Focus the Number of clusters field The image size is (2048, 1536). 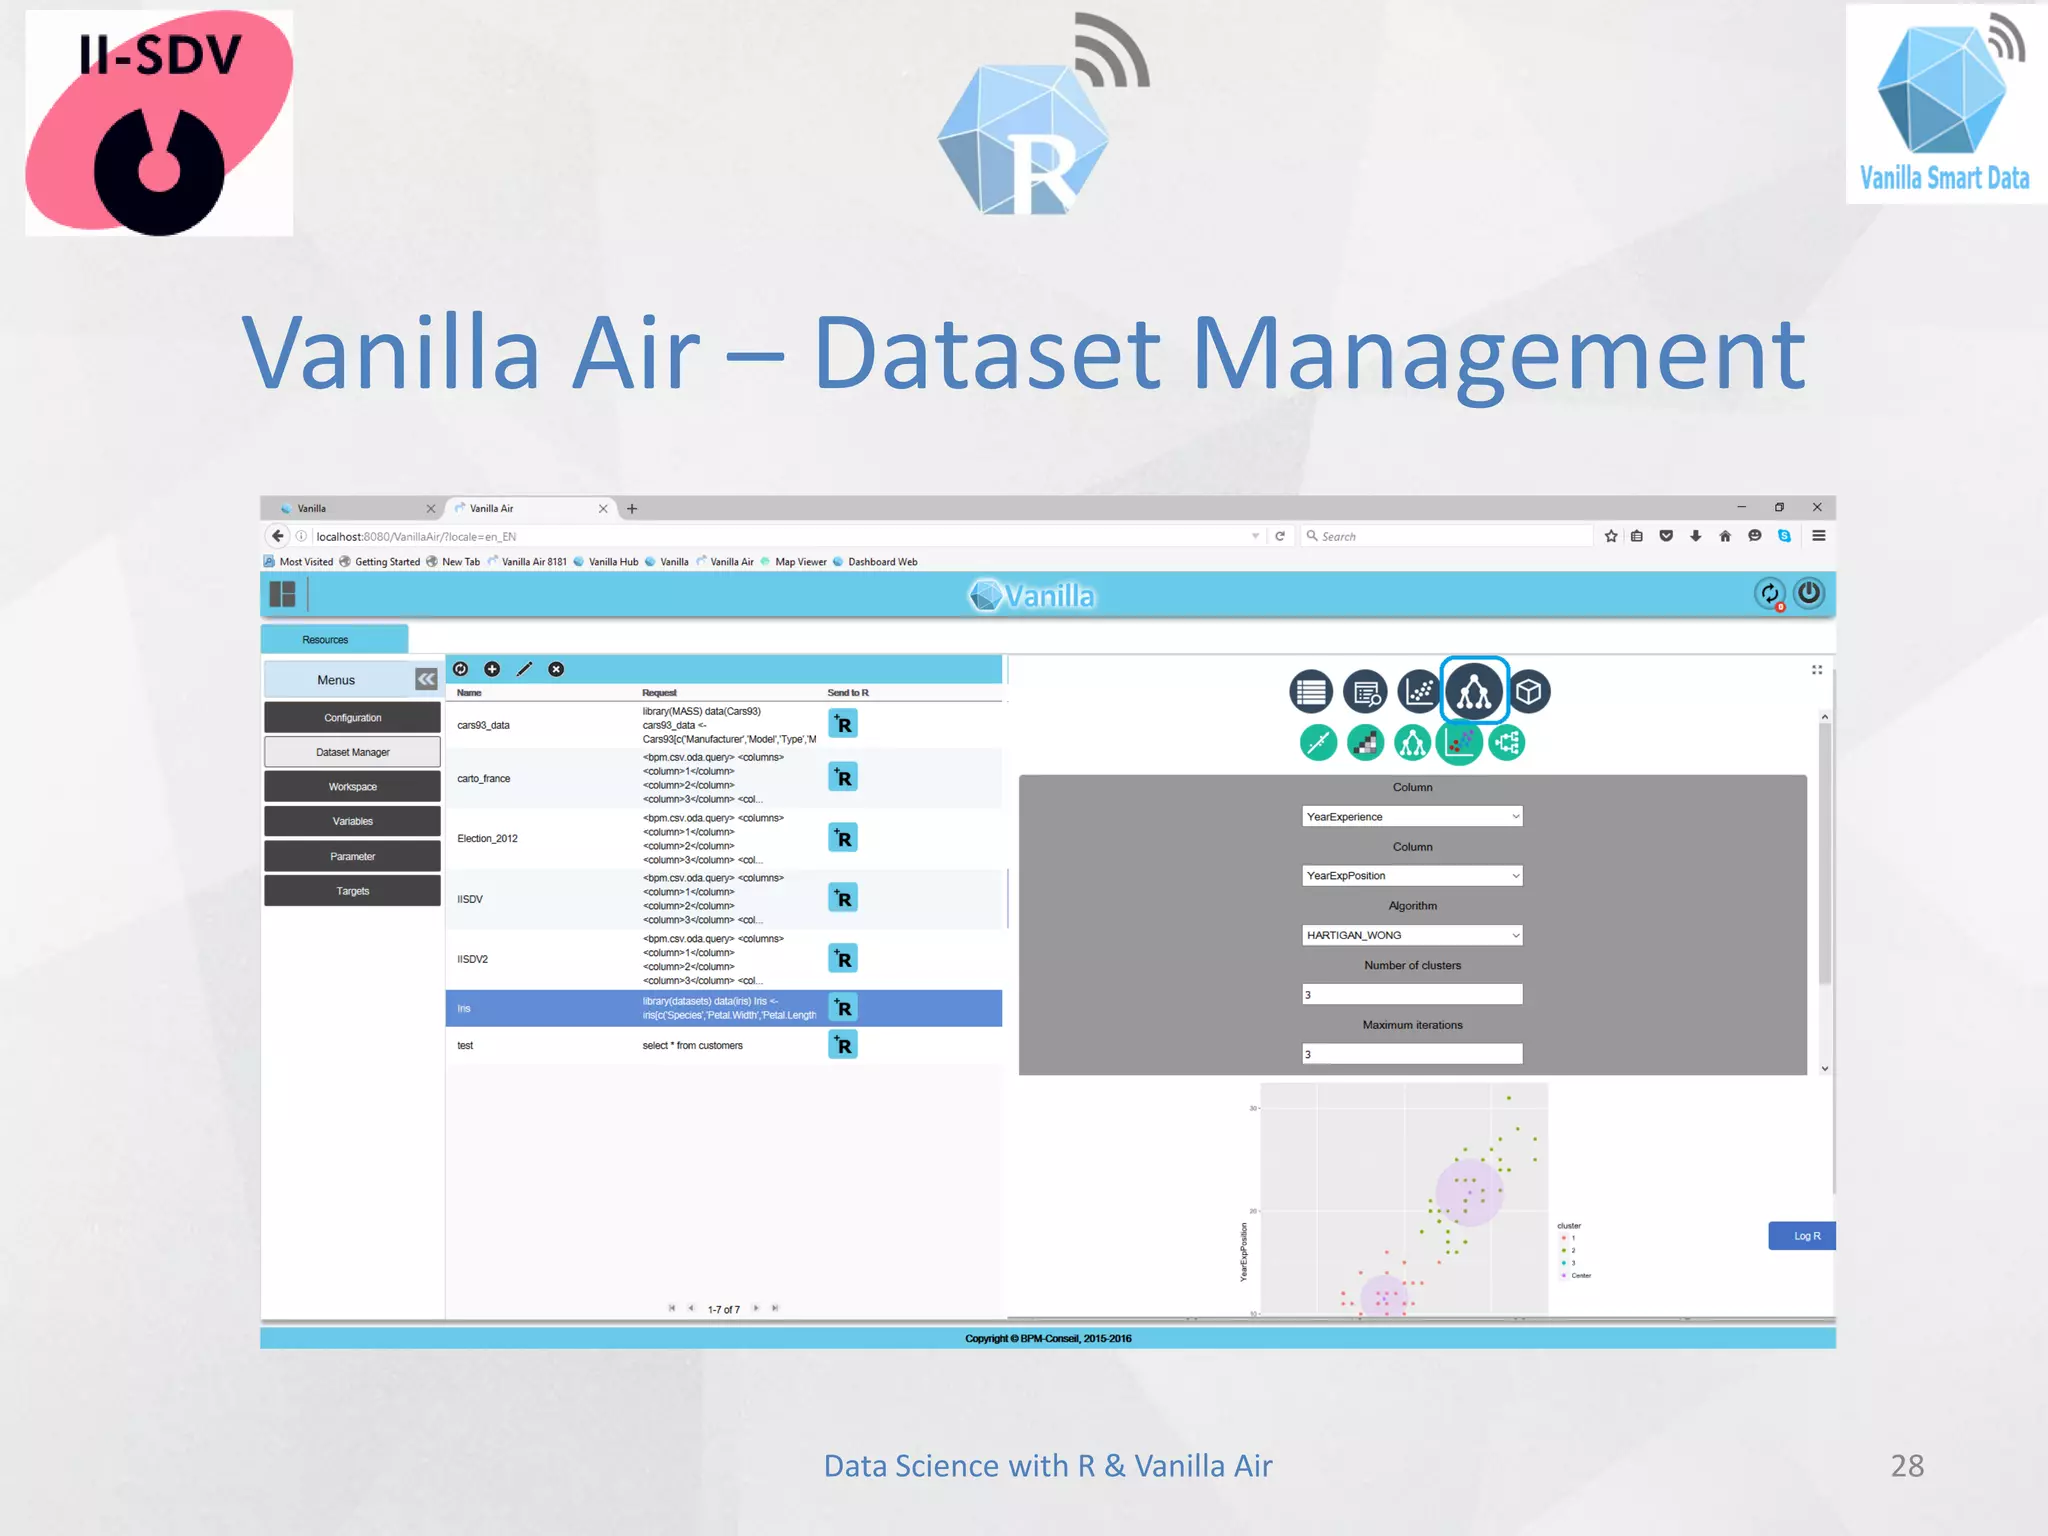pyautogui.click(x=1412, y=994)
